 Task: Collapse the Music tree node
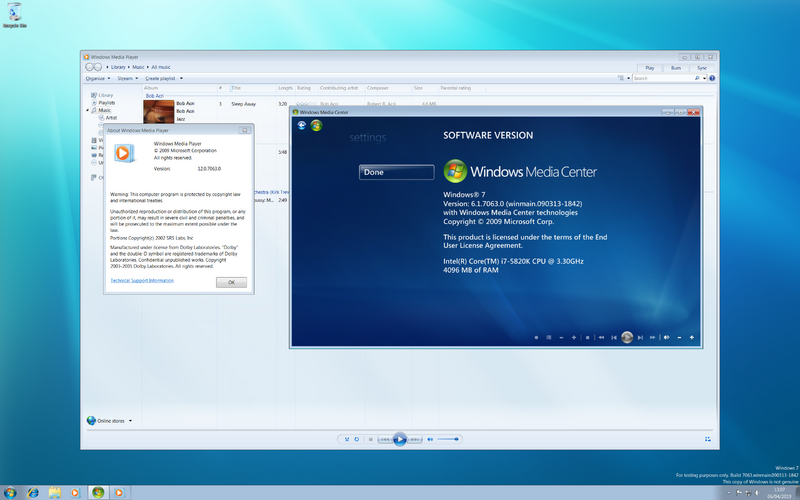click(90, 110)
